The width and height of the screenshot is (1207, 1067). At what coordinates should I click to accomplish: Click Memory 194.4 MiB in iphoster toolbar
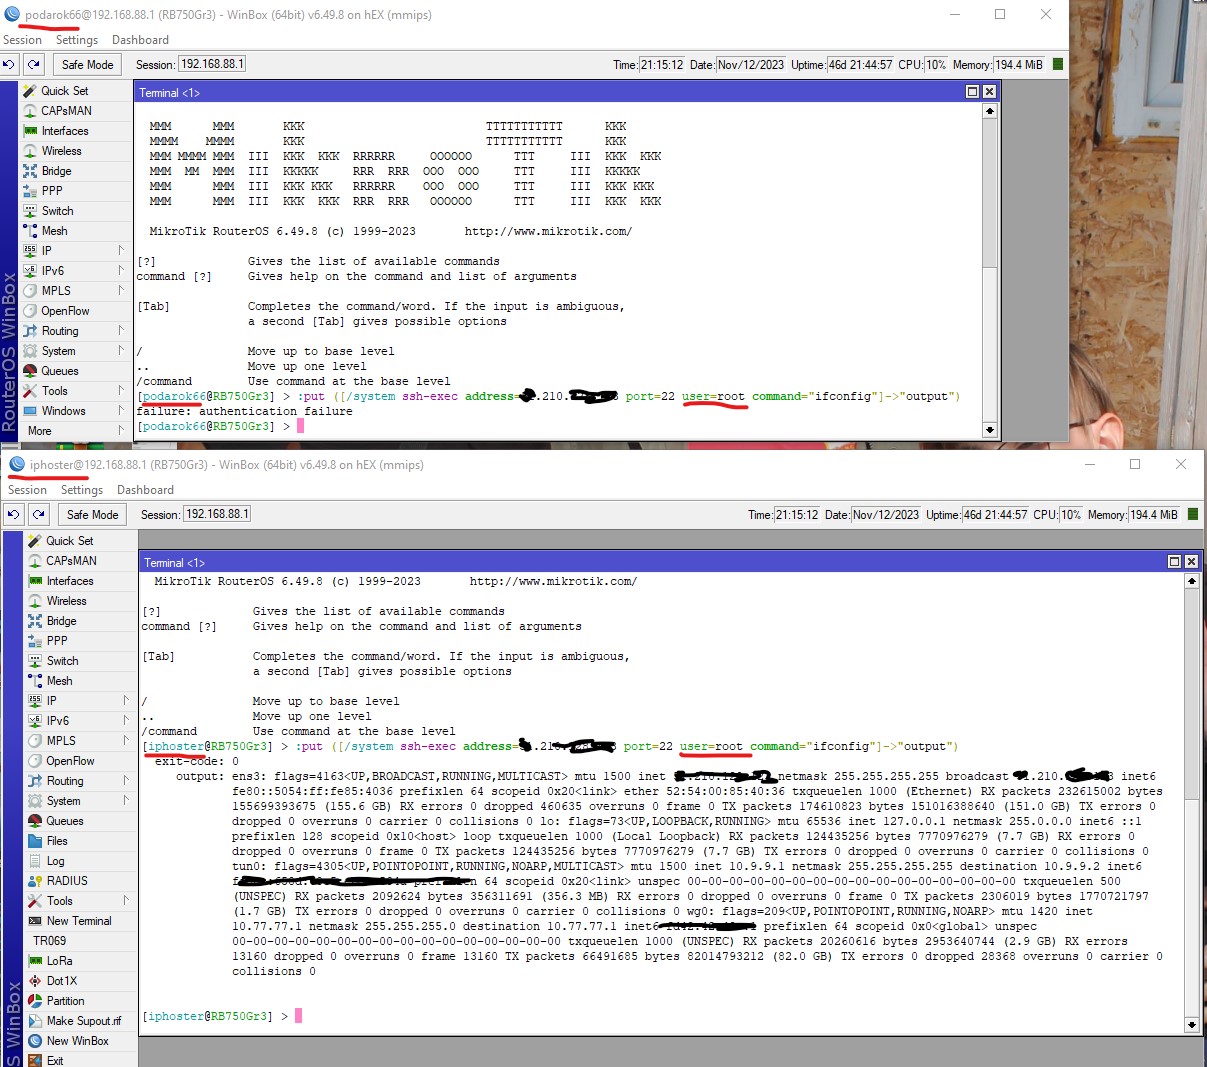pyautogui.click(x=1154, y=514)
